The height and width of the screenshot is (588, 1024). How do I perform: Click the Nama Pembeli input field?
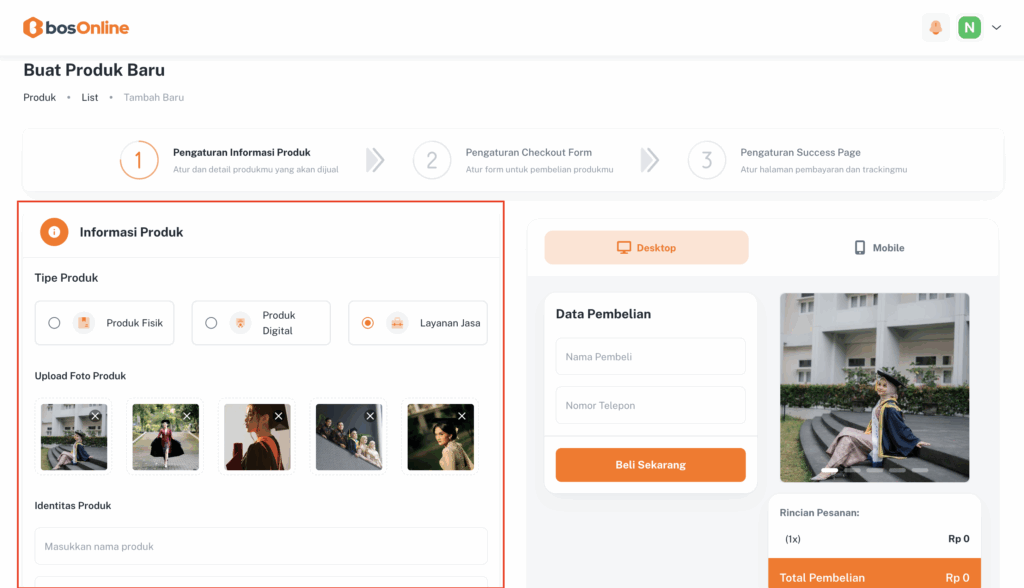[x=650, y=357]
